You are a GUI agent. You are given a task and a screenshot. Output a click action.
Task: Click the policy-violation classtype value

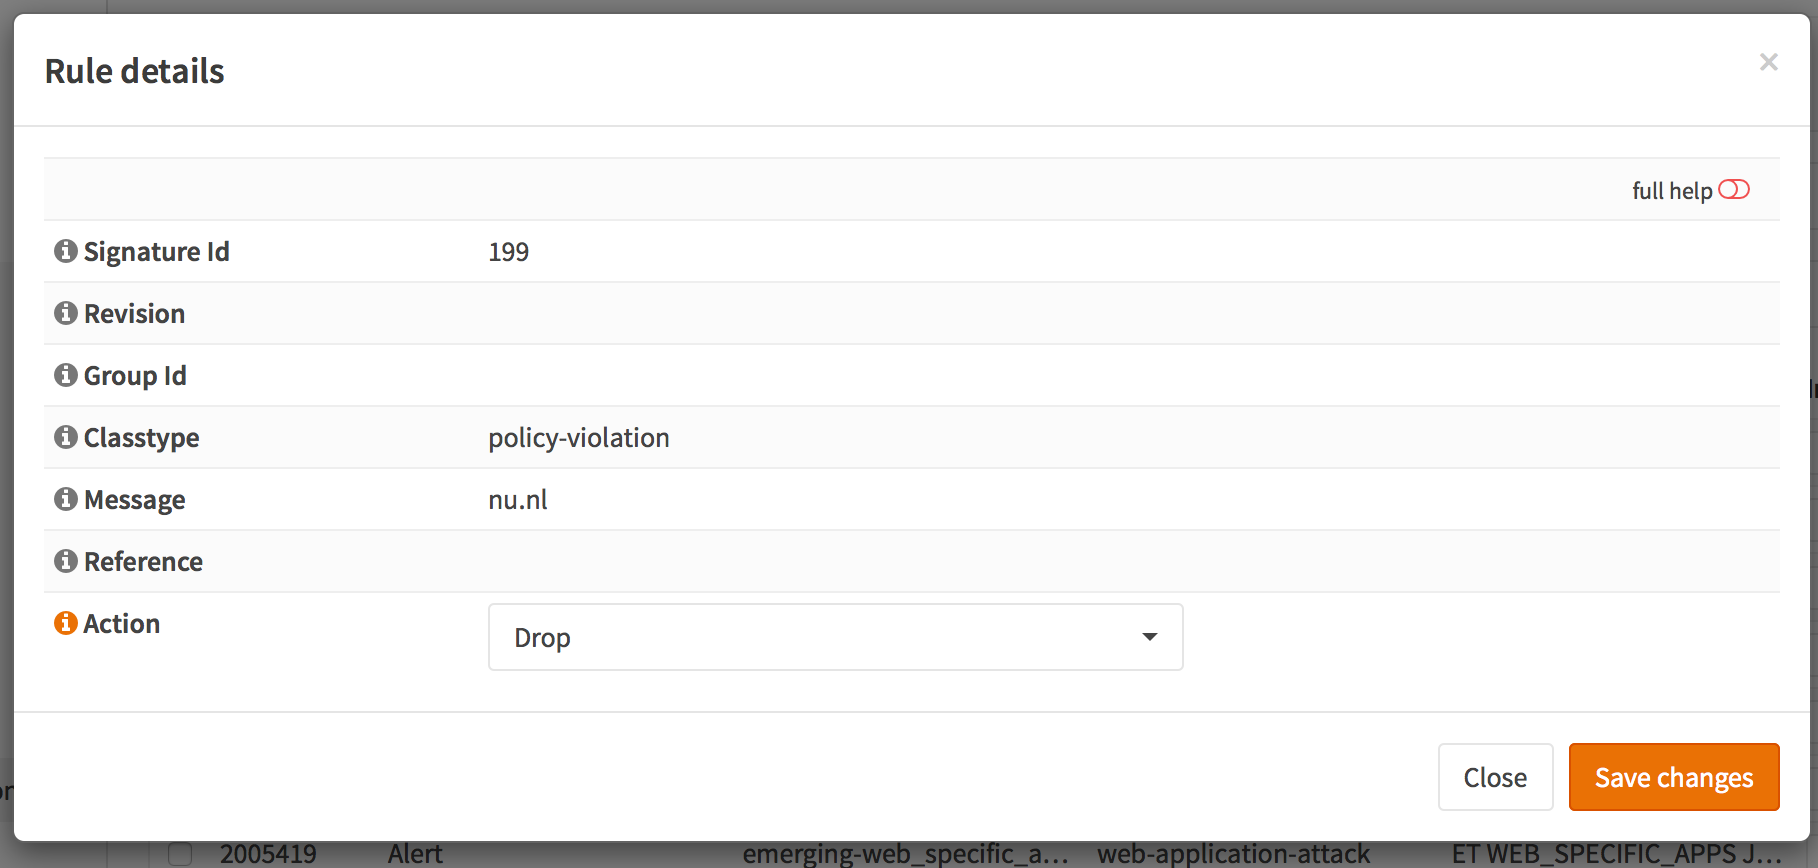pyautogui.click(x=579, y=438)
